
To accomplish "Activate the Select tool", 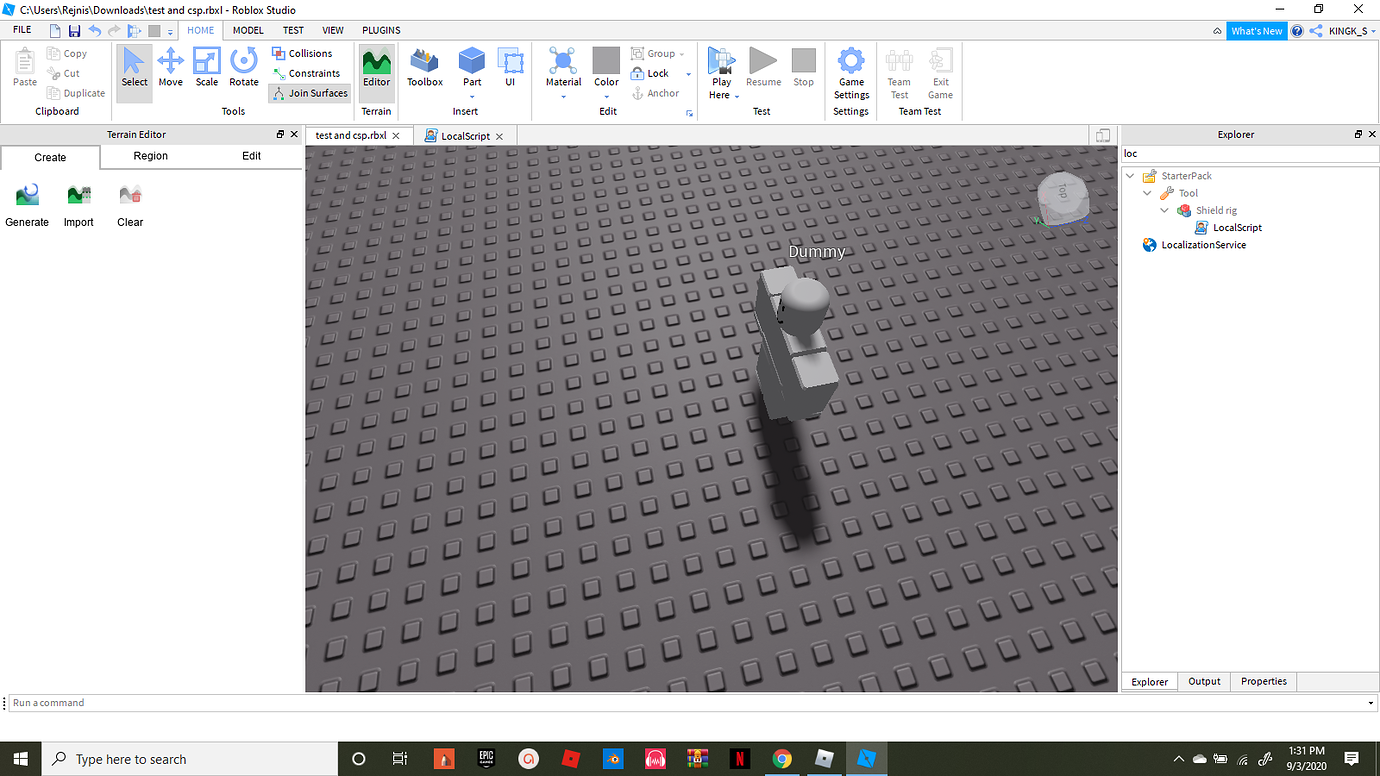I will pyautogui.click(x=134, y=70).
